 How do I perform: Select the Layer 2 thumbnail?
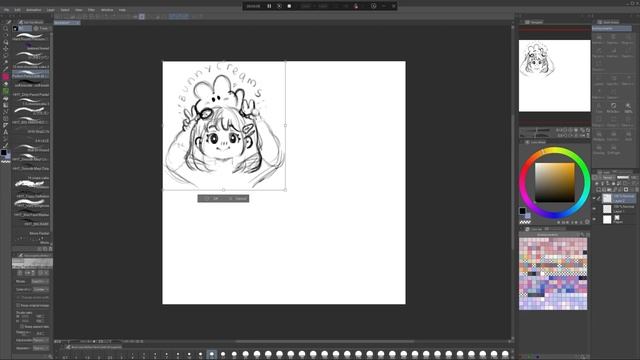point(607,198)
